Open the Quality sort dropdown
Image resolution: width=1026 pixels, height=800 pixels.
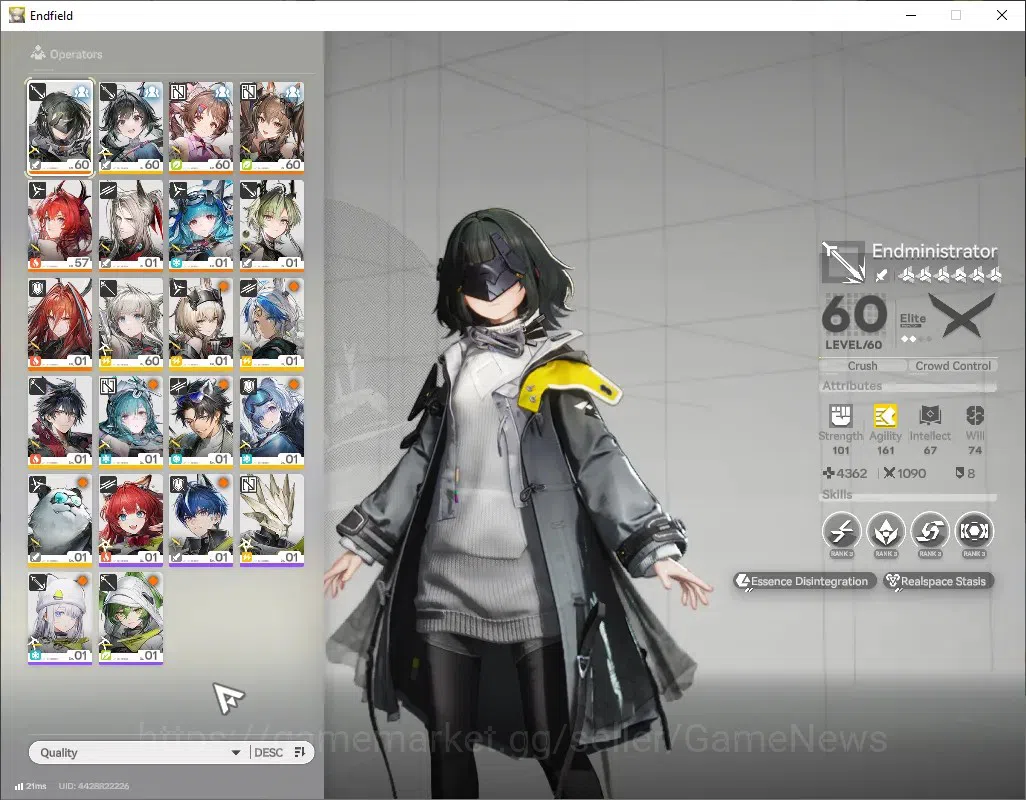click(139, 752)
